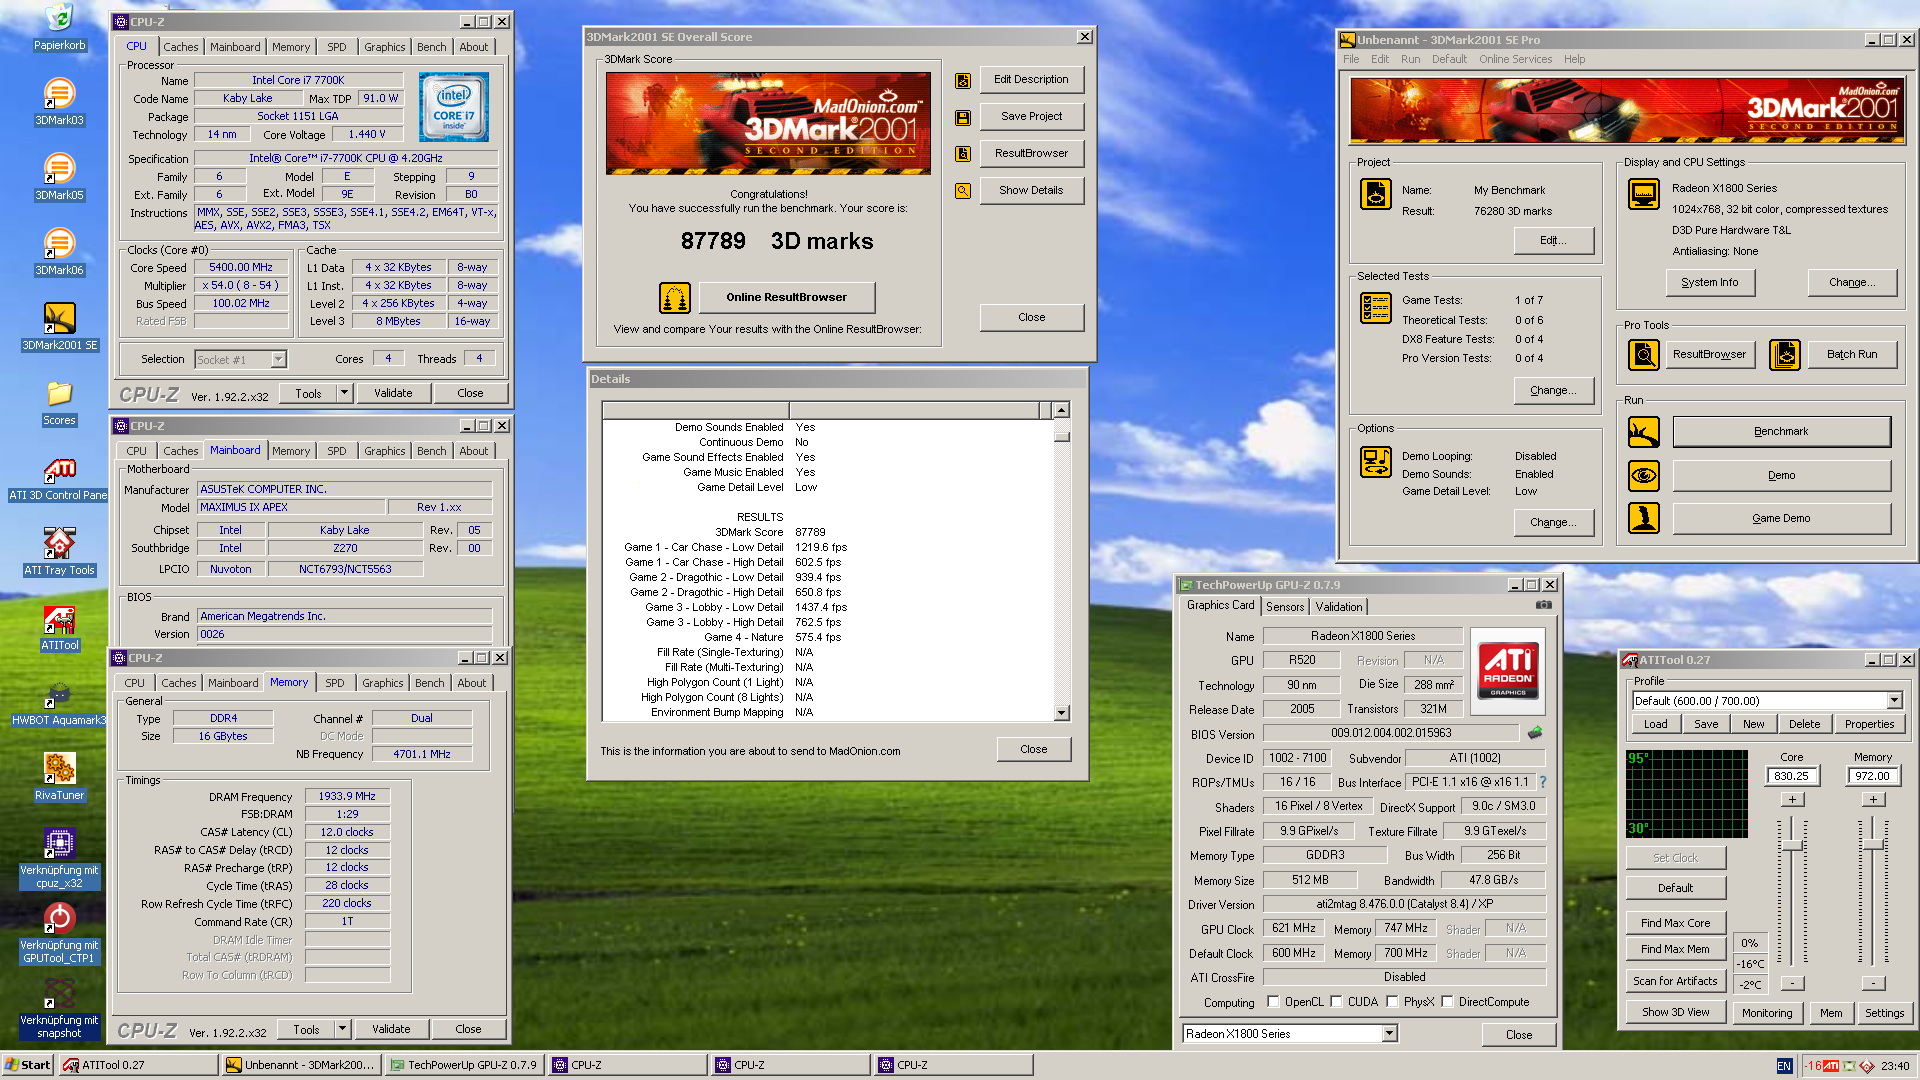Open the ATI Tray Tools icon
The width and height of the screenshot is (1920, 1080).
click(59, 545)
